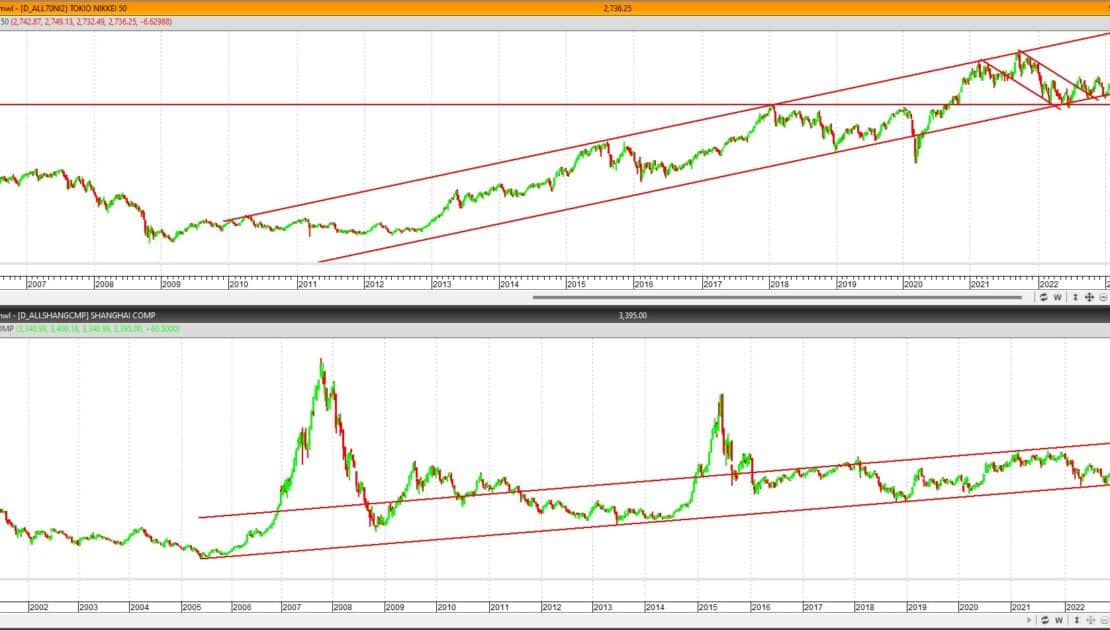Click the Nikkei OHLC values legend text
This screenshot has height=630, width=1110.
(86, 22)
